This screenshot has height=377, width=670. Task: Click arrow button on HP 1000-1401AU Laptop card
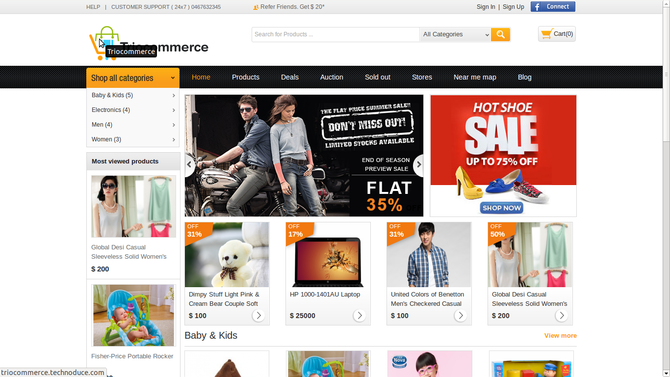(359, 315)
